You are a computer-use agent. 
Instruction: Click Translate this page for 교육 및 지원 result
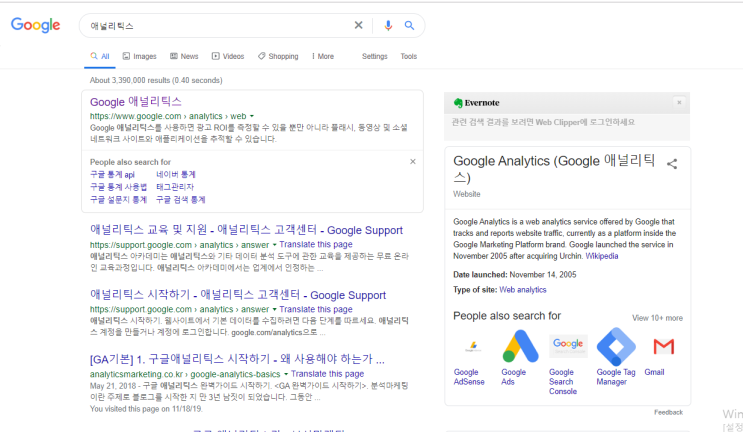click(316, 244)
